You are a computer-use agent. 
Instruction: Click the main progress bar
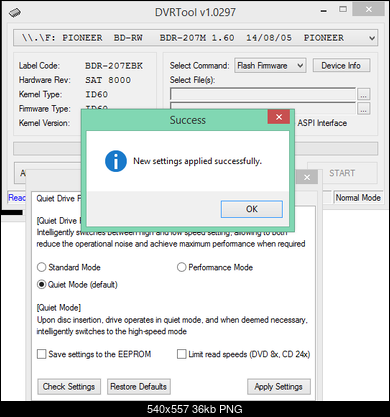195,149
